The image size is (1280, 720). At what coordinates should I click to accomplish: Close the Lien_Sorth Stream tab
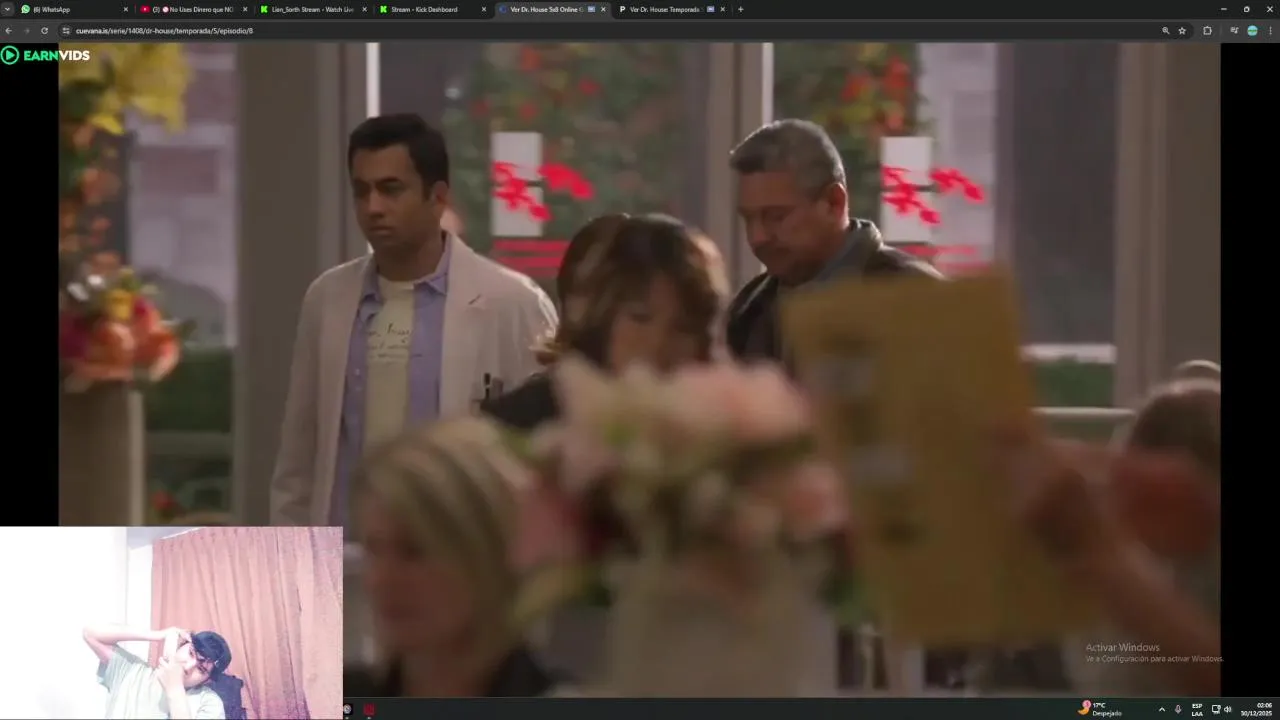click(364, 9)
